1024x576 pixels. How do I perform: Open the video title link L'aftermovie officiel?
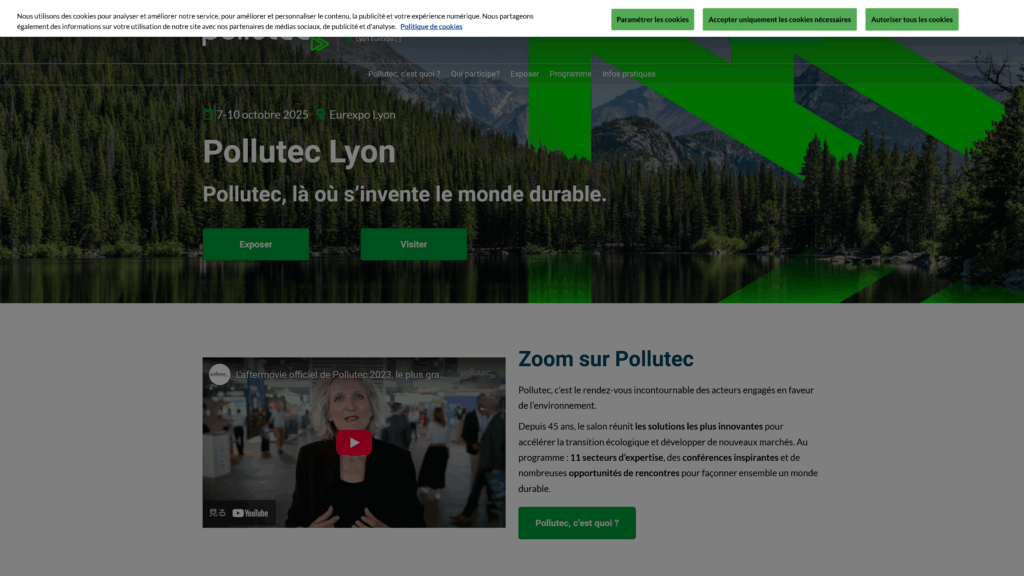click(340, 375)
